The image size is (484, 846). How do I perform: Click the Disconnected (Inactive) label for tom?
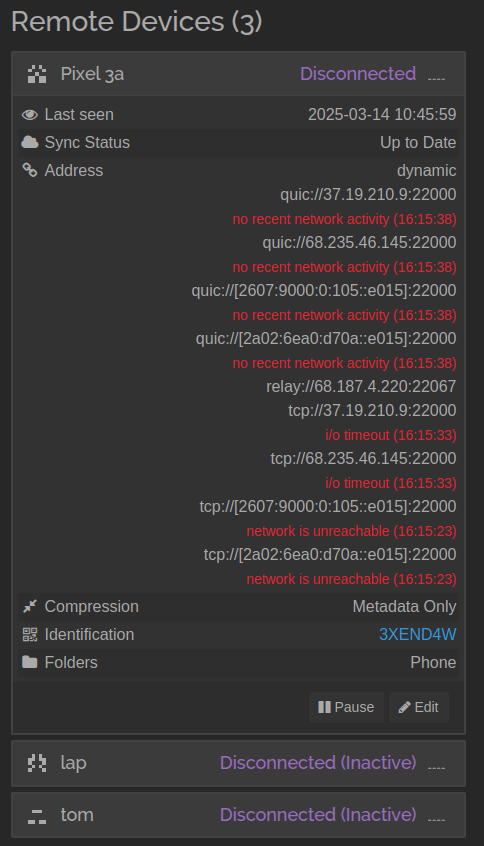318,815
